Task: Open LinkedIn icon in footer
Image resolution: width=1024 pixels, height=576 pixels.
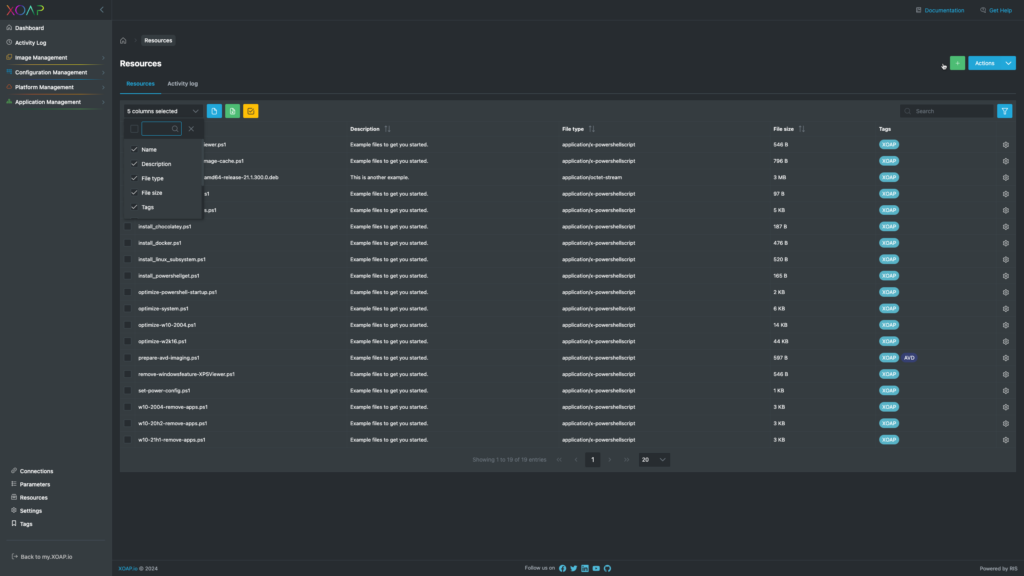Action: click(x=584, y=568)
